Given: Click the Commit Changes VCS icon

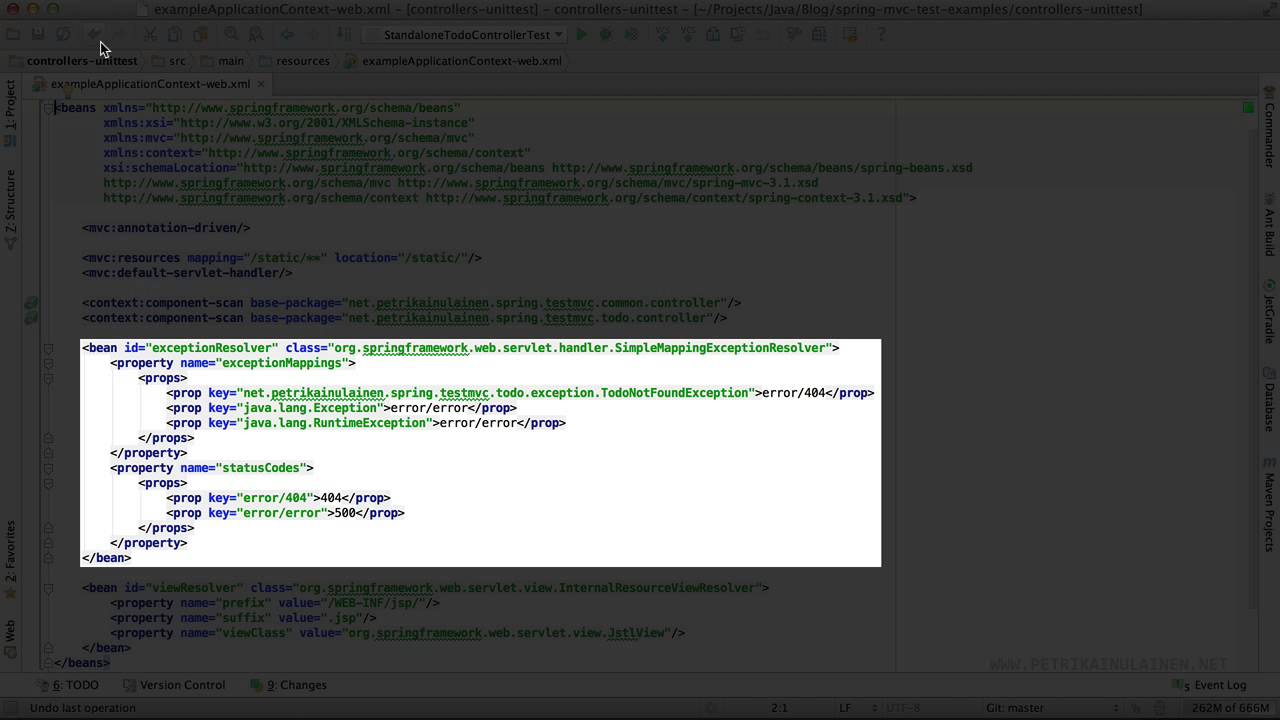Looking at the screenshot, I should (688, 34).
